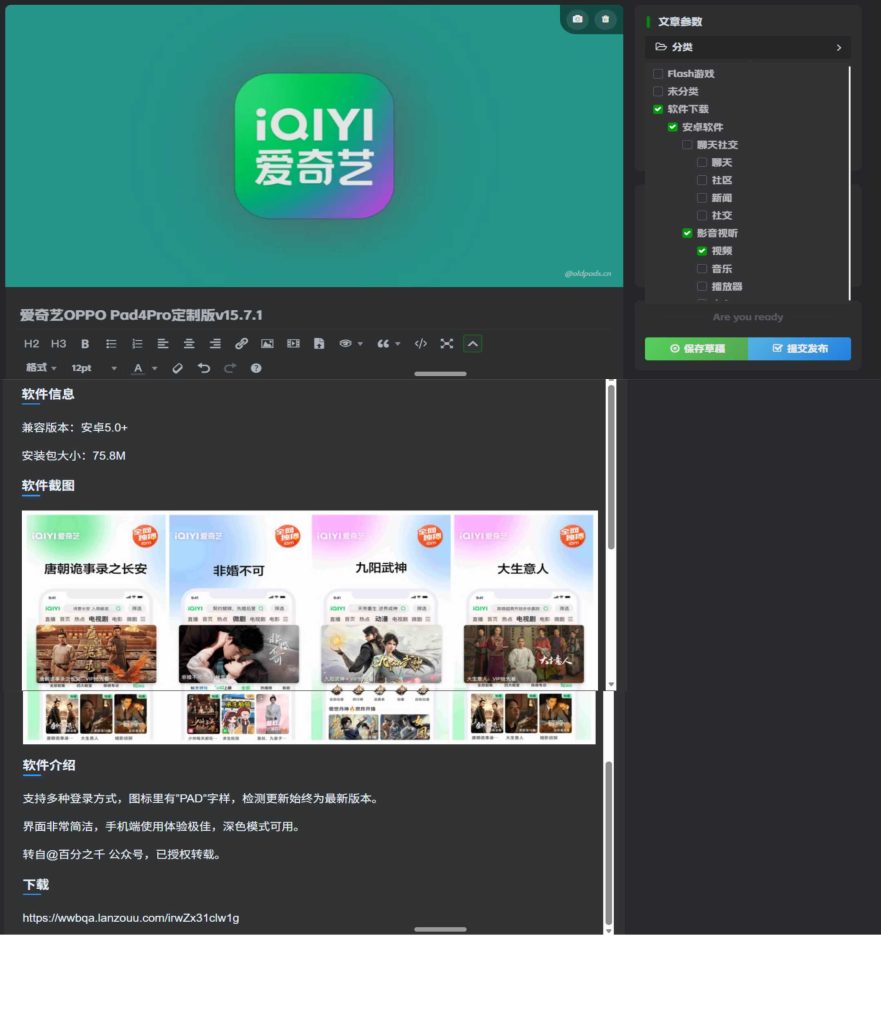
Task: Click the 文章参数 panel heading
Action: point(680,22)
